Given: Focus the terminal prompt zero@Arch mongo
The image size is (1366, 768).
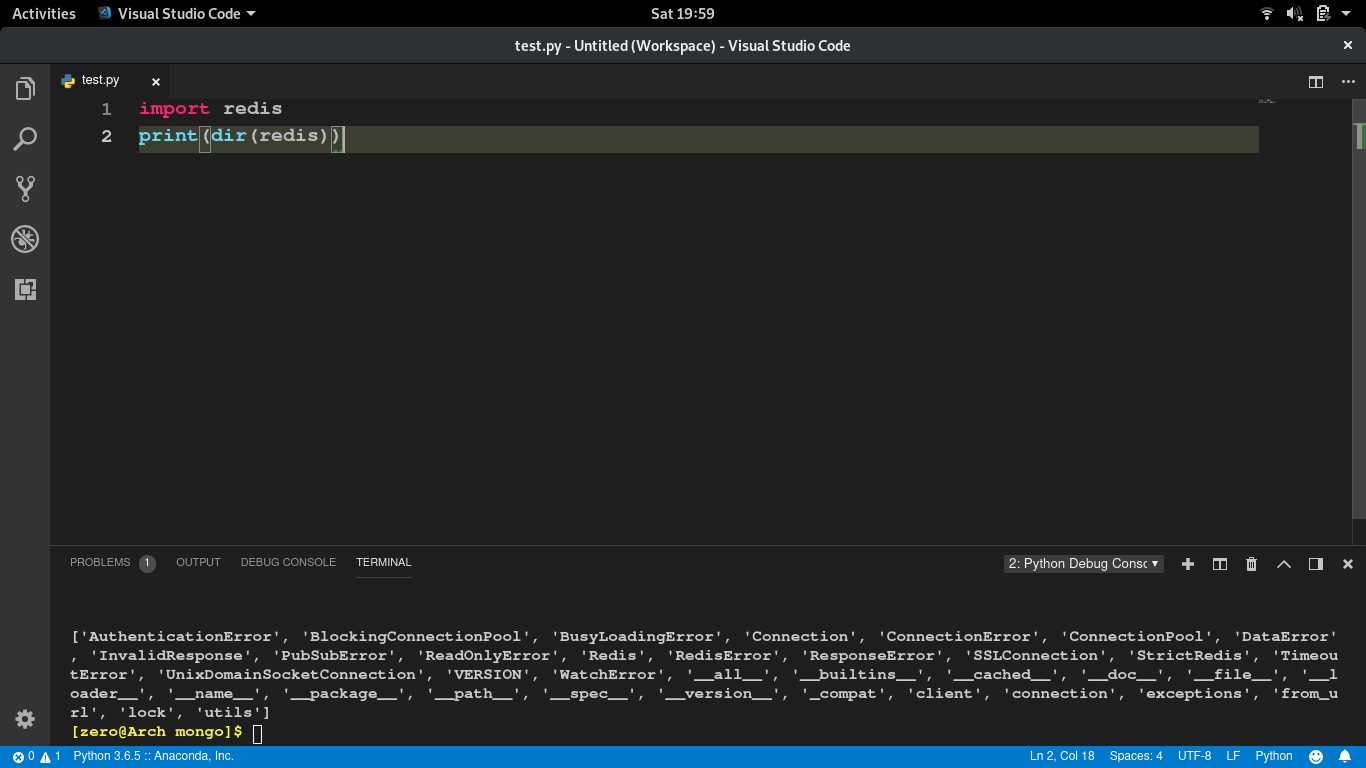Looking at the screenshot, I should (x=157, y=732).
